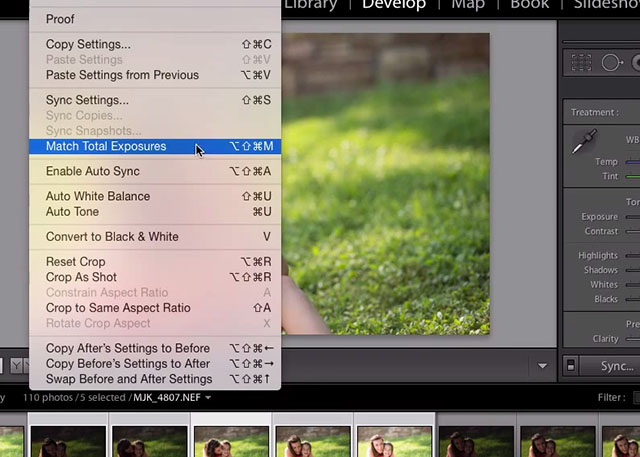Open the Book module

(529, 5)
